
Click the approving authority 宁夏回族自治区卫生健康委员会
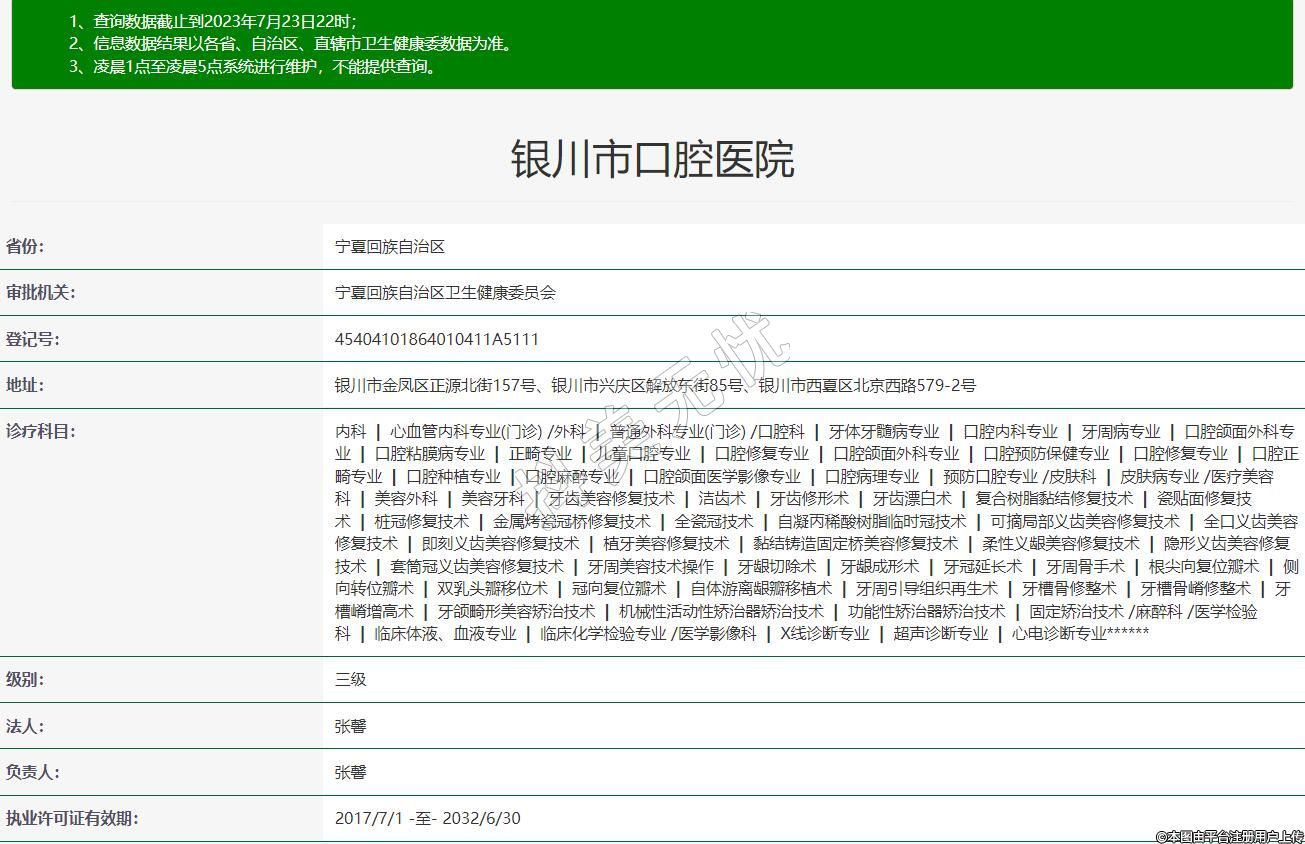pos(445,293)
